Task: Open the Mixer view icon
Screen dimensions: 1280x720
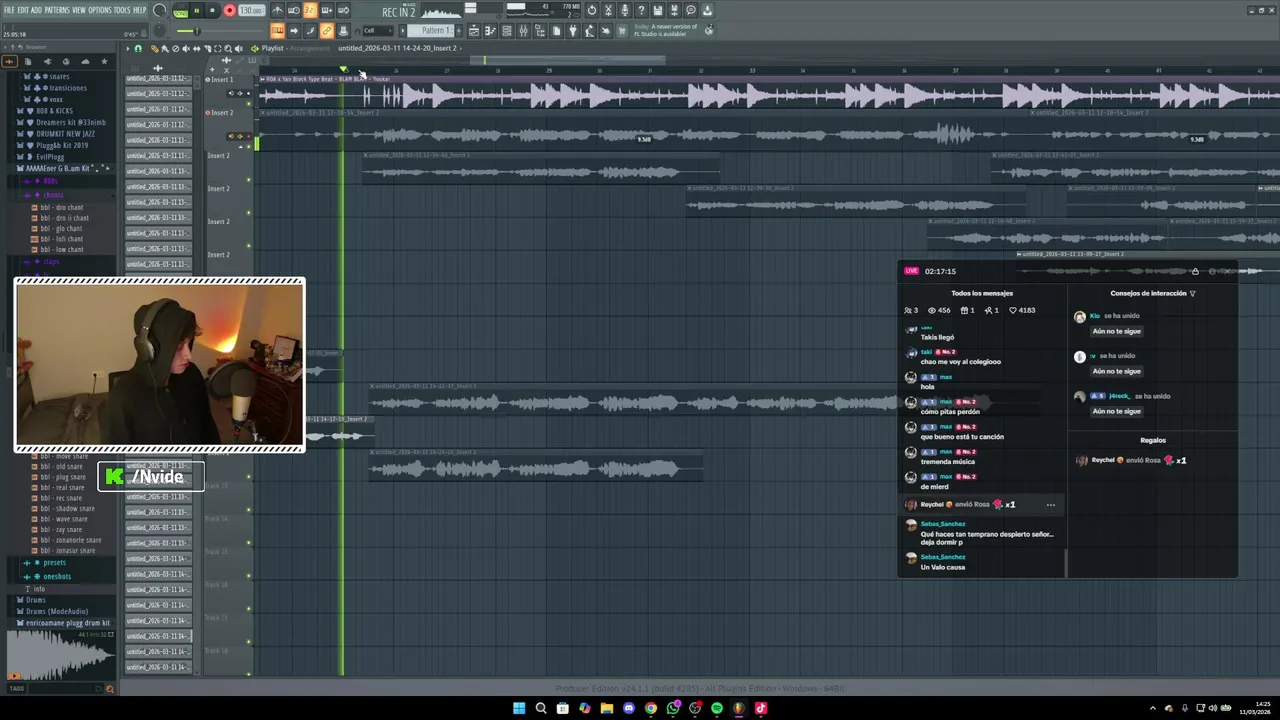Action: pos(523,31)
